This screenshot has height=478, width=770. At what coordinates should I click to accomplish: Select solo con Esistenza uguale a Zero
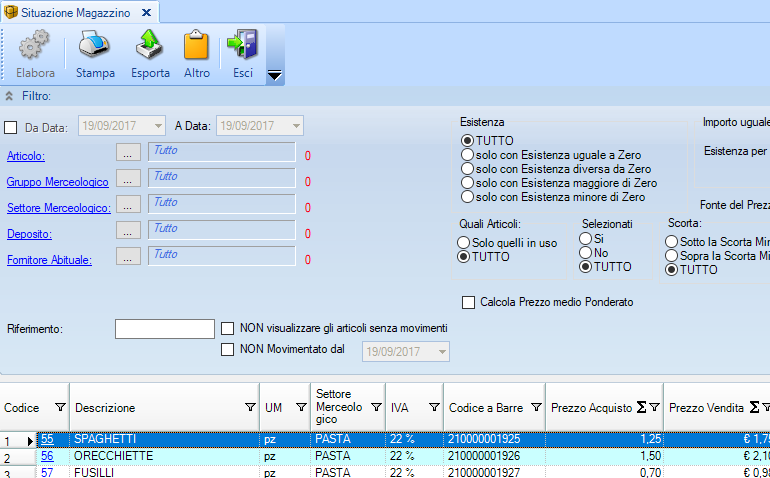[467, 155]
